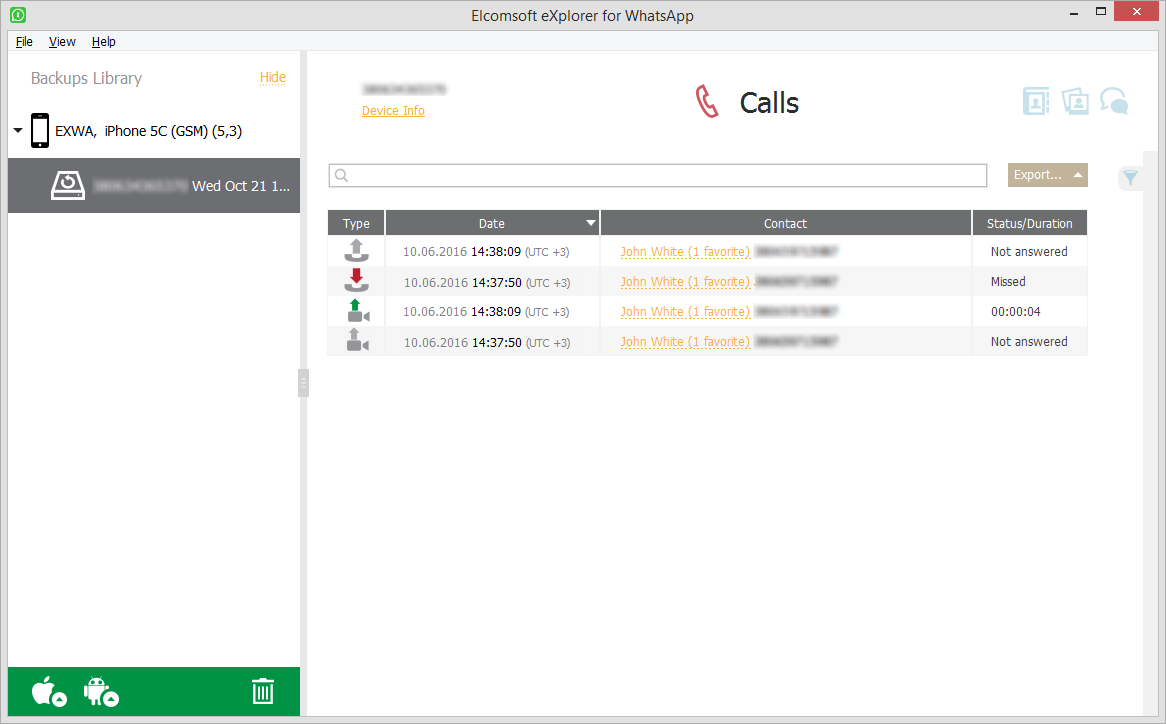Click the backup disk icon
The image size is (1166, 724).
point(68,185)
